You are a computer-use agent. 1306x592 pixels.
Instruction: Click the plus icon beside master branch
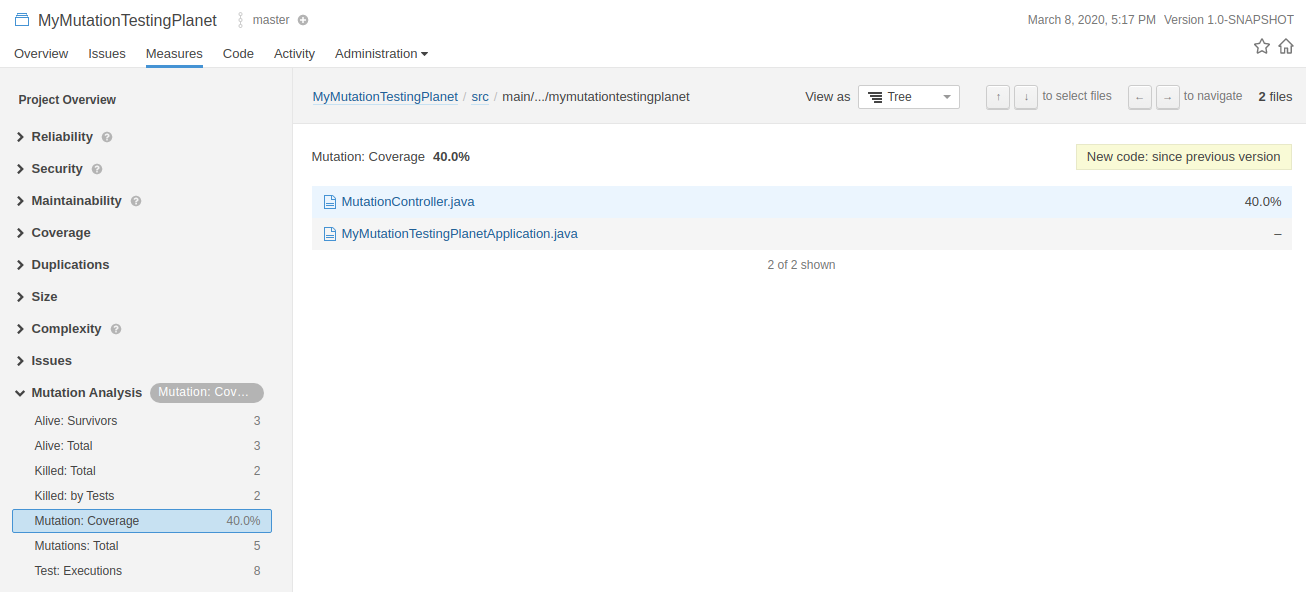pos(303,20)
